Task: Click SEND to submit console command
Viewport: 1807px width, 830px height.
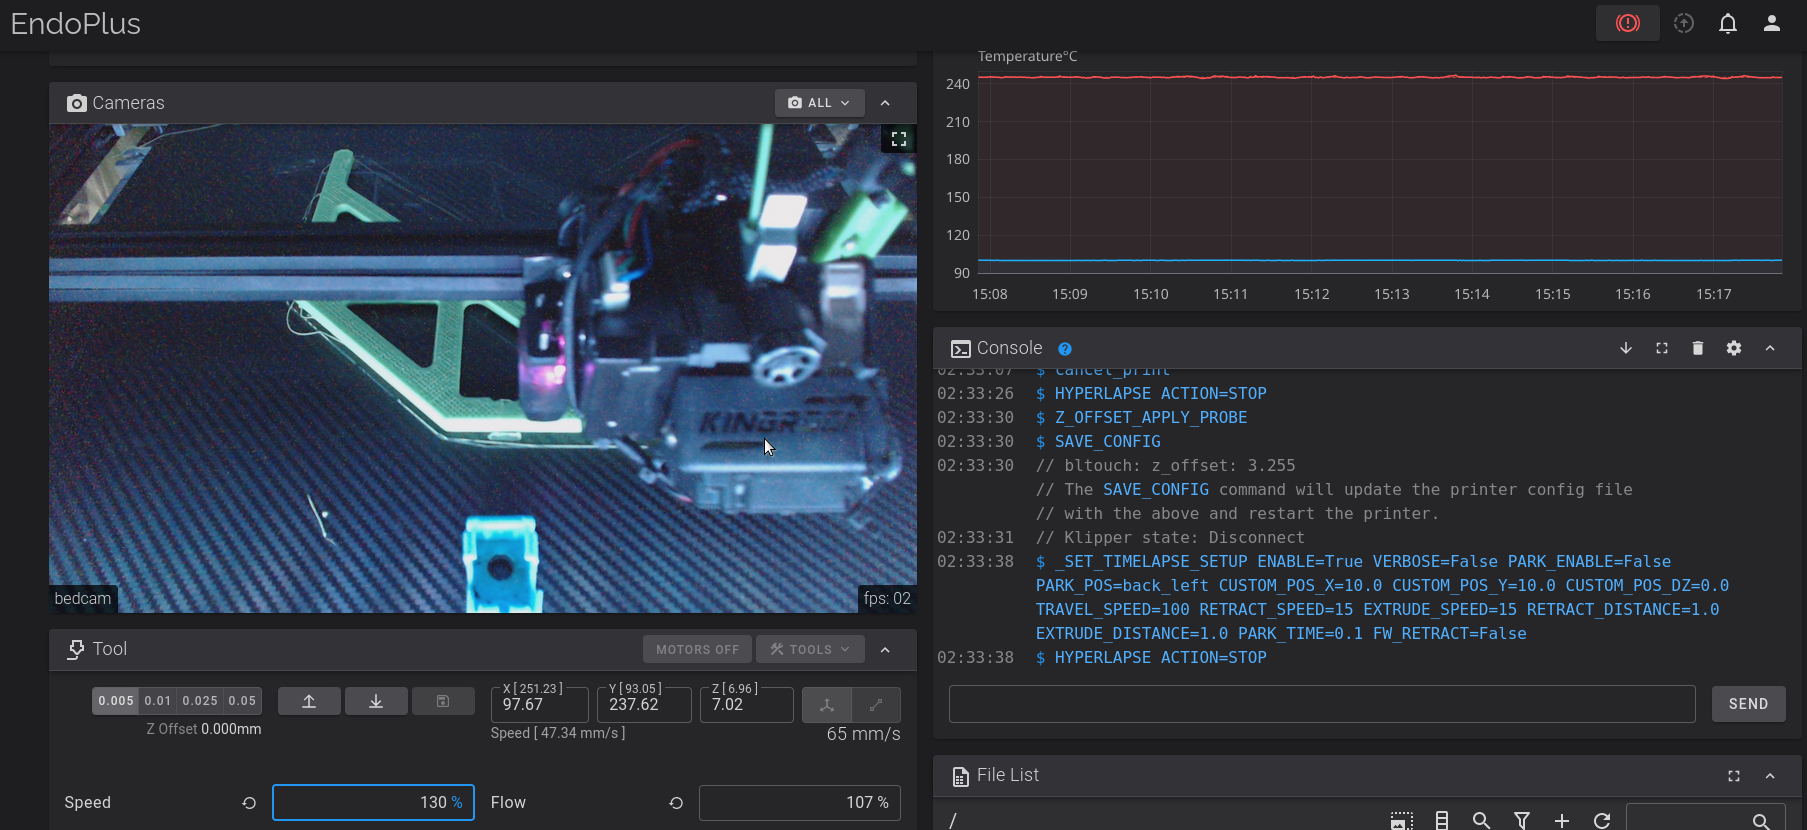Action: 1748,704
